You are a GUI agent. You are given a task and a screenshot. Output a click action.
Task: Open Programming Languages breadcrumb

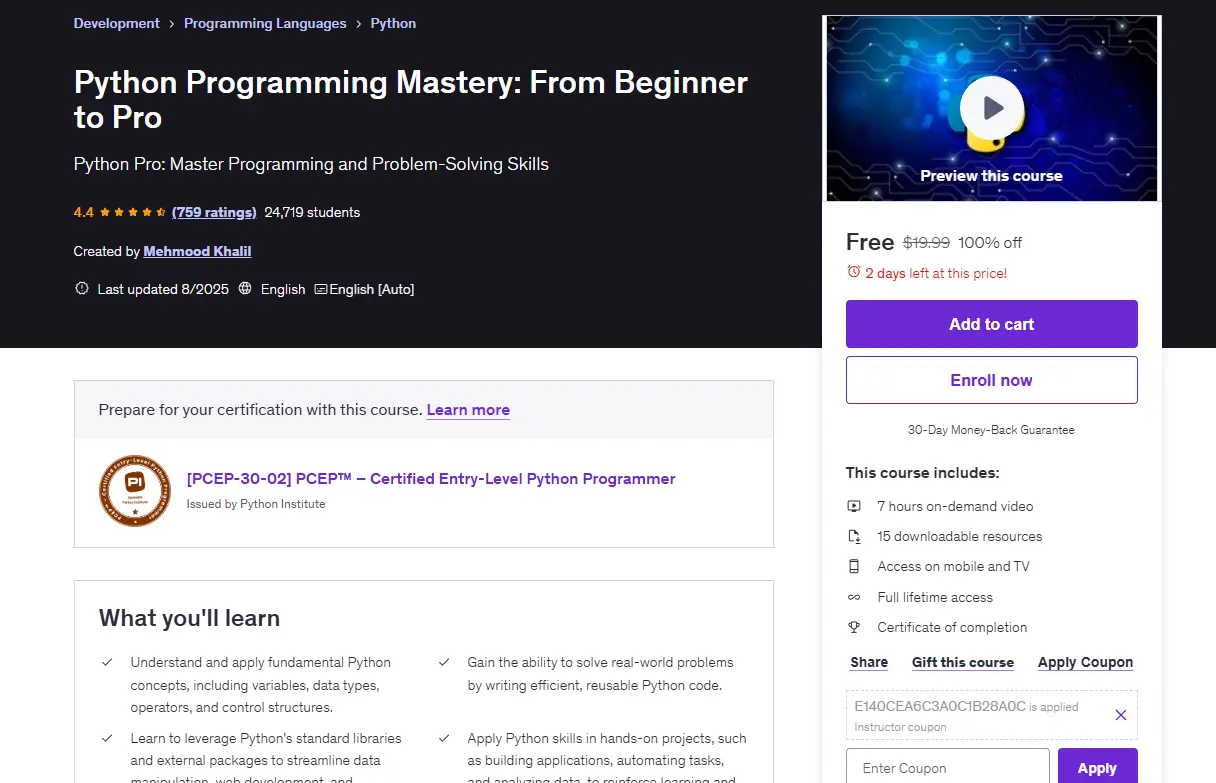pos(265,23)
